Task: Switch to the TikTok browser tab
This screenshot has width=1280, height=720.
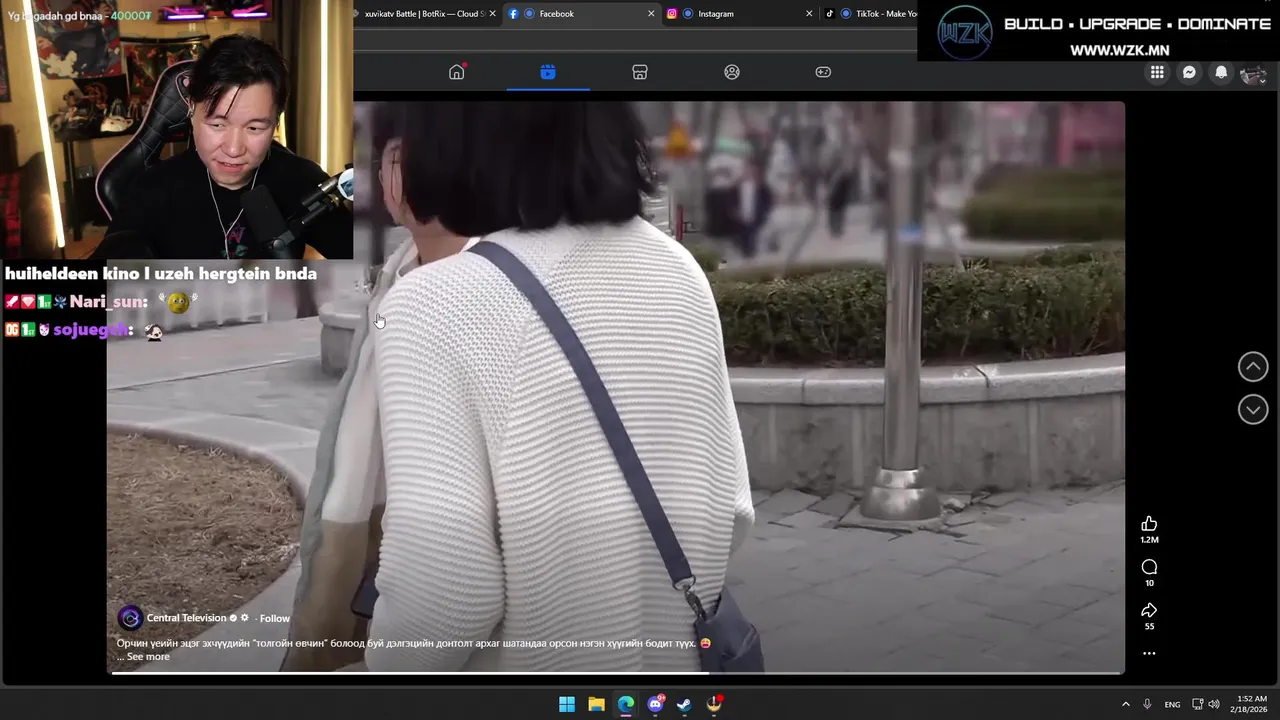Action: click(870, 14)
